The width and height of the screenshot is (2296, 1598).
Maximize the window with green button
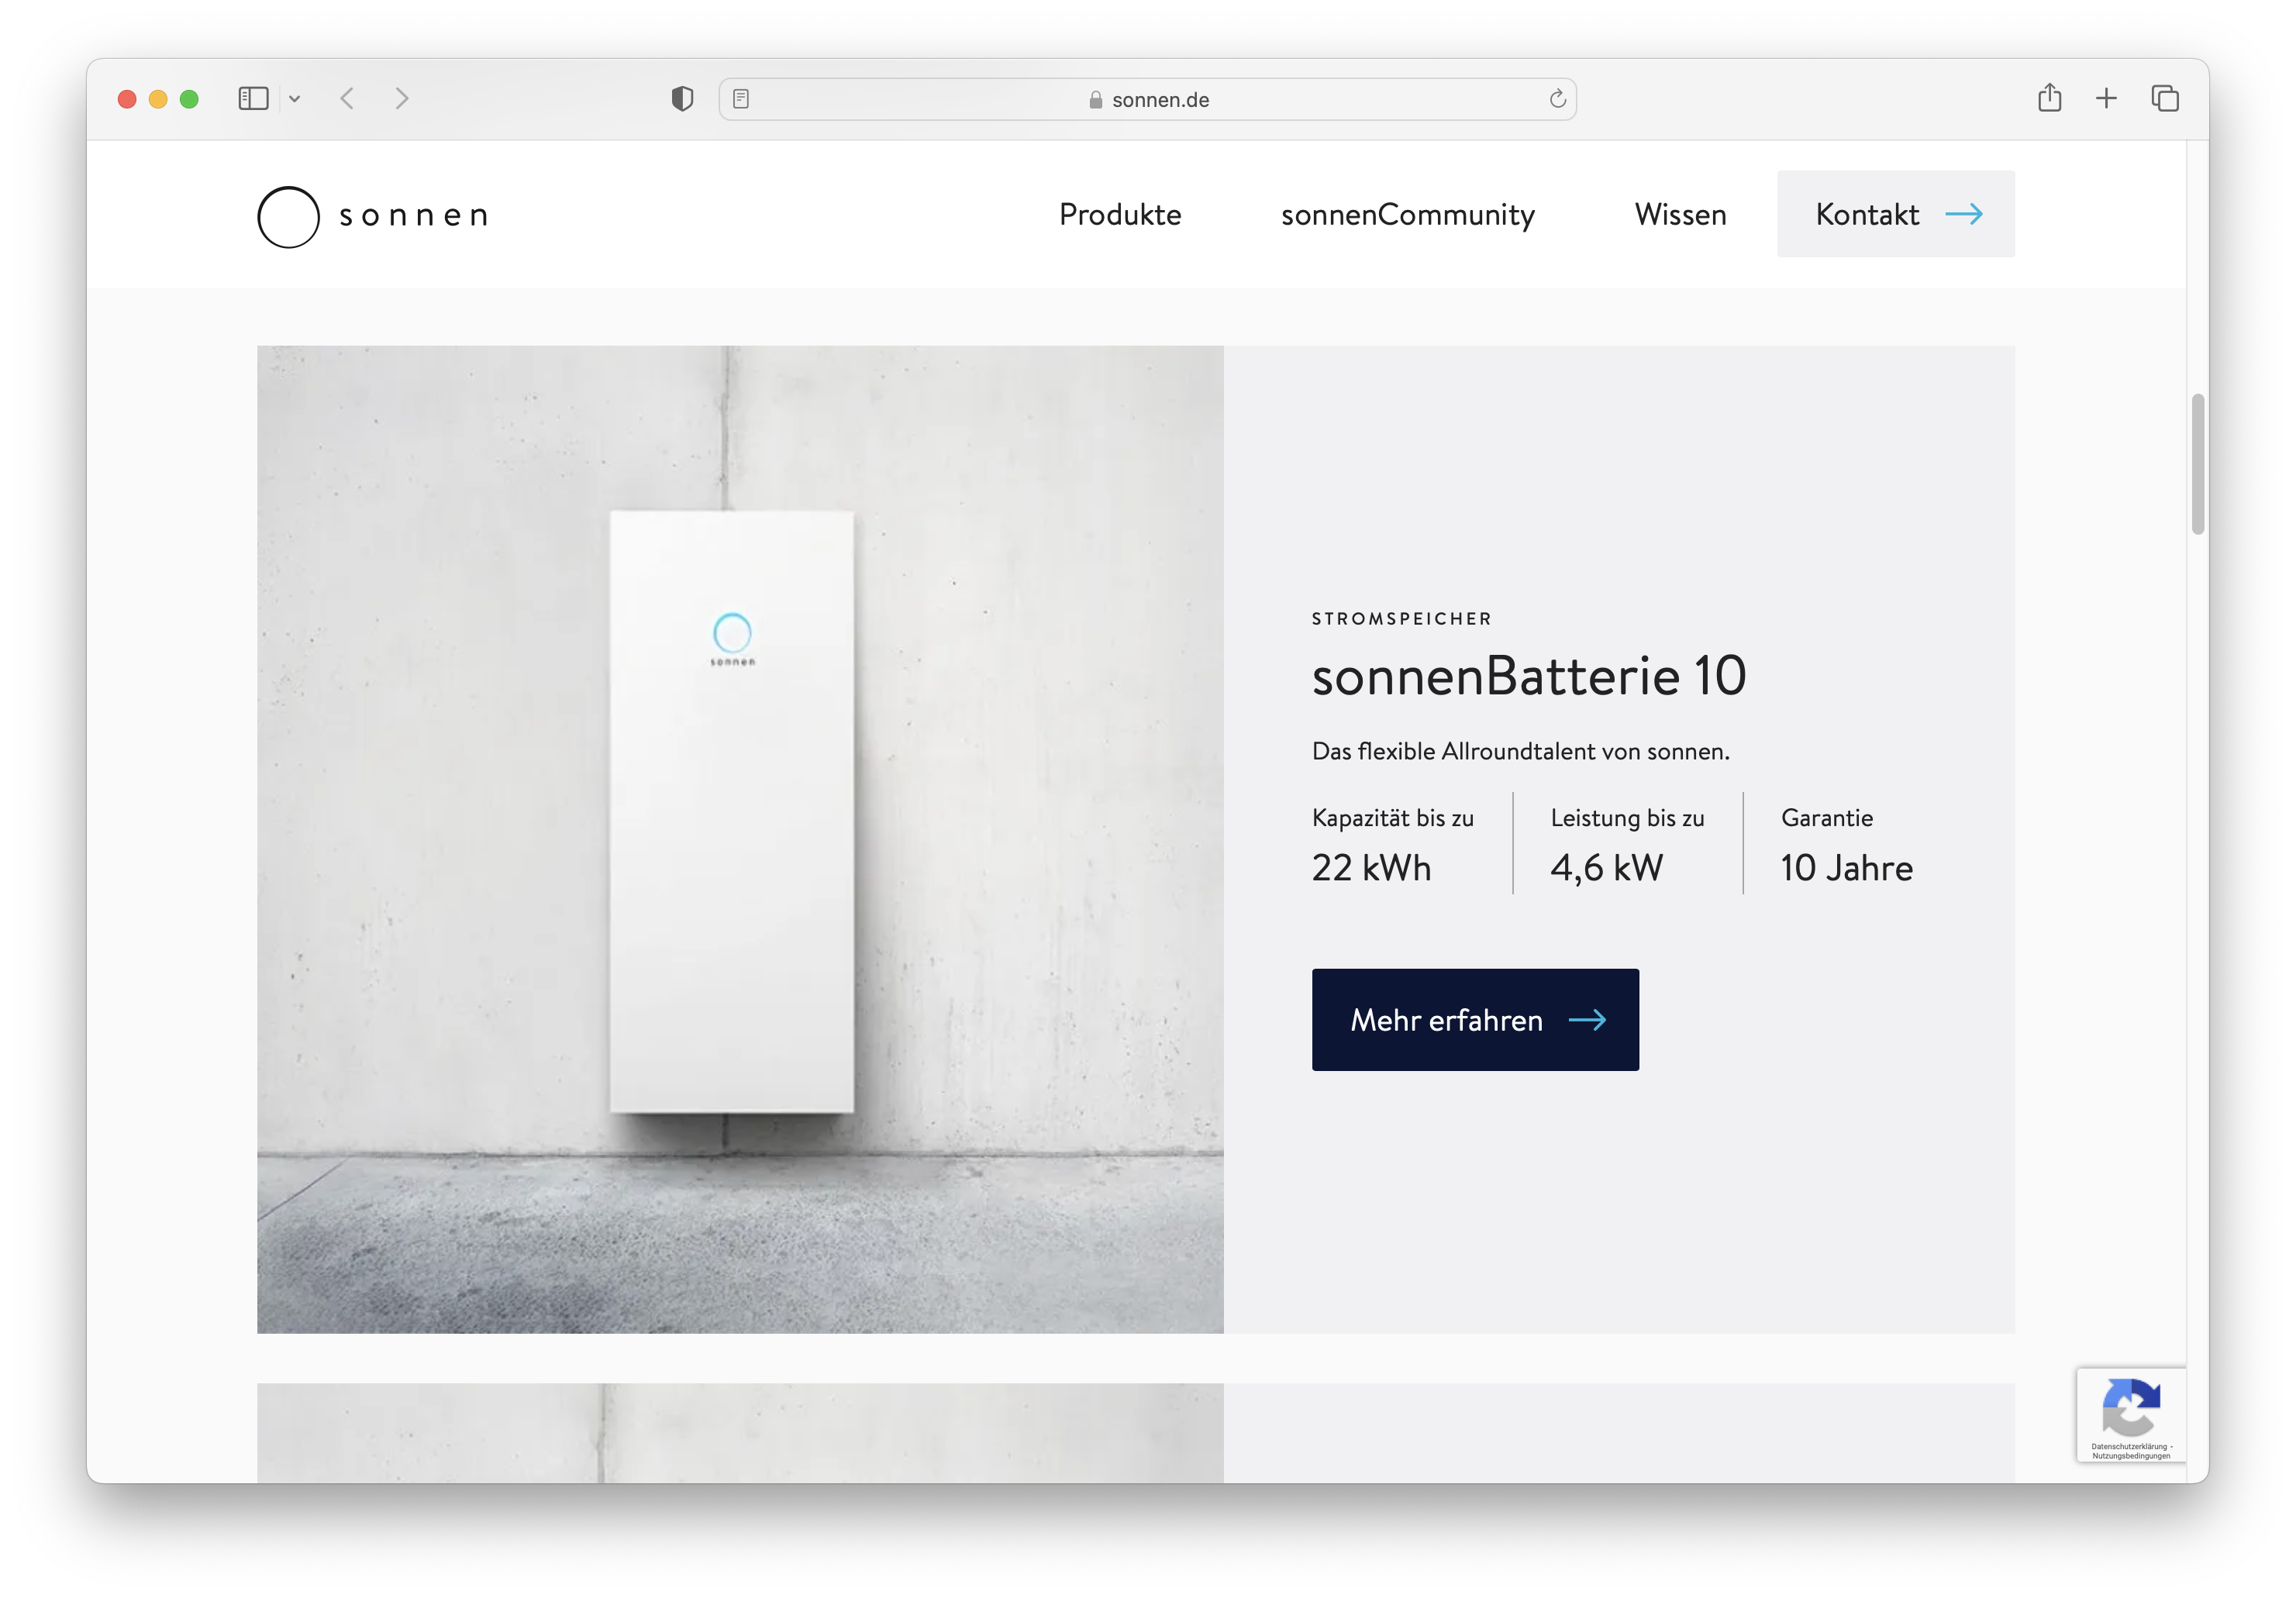point(189,99)
